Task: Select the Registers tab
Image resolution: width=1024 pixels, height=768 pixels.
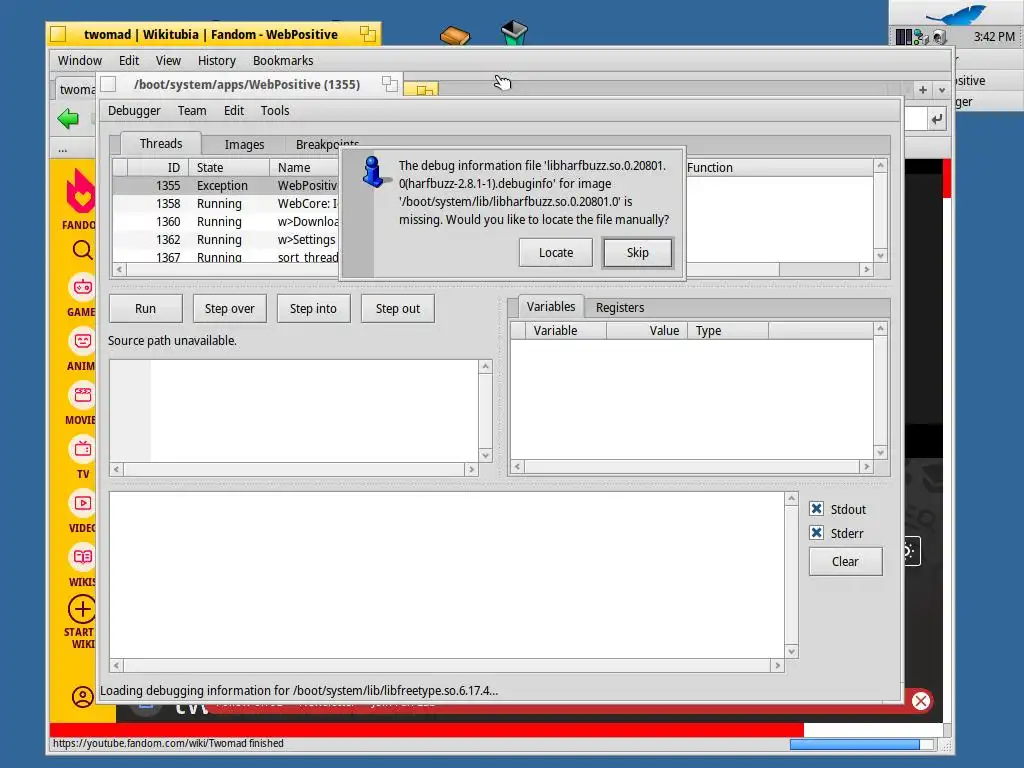Action: pos(620,308)
